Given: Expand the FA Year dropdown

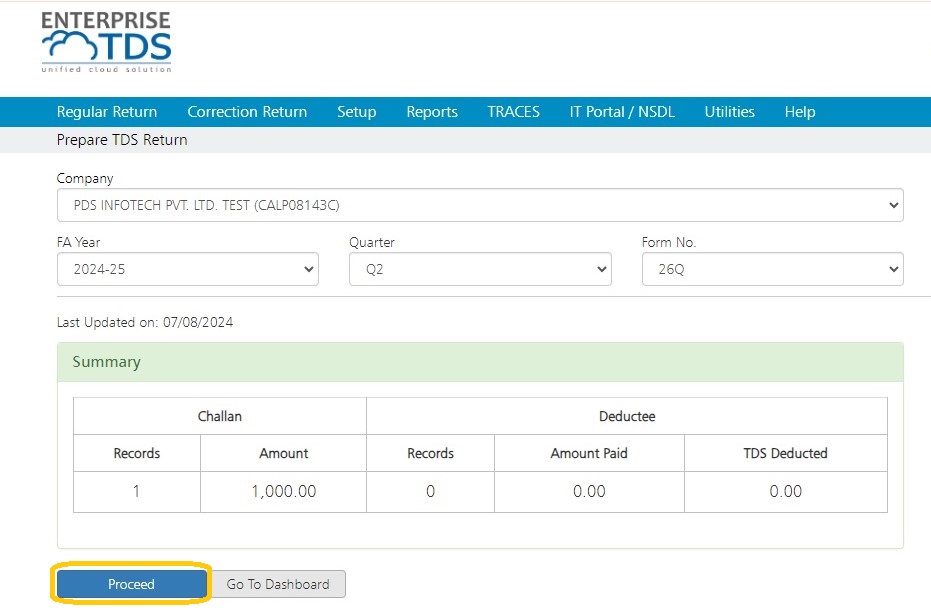Looking at the screenshot, I should (188, 269).
